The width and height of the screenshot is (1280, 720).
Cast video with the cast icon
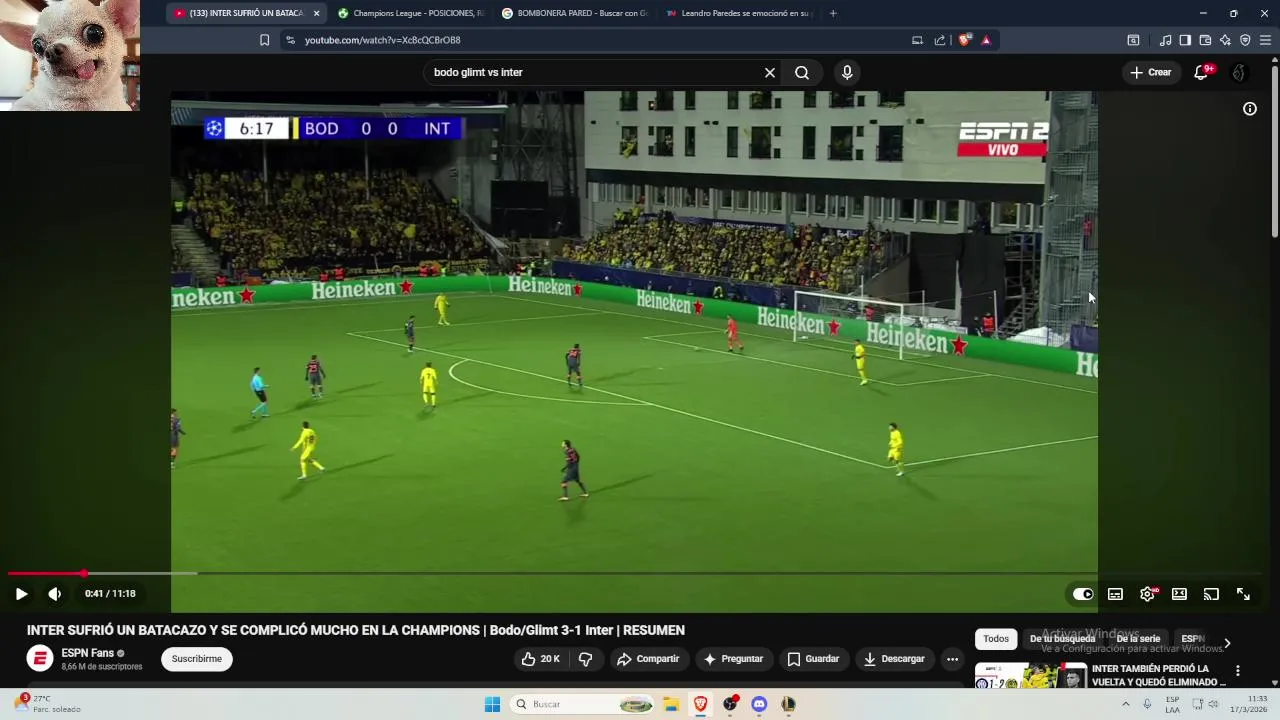pos(1211,594)
